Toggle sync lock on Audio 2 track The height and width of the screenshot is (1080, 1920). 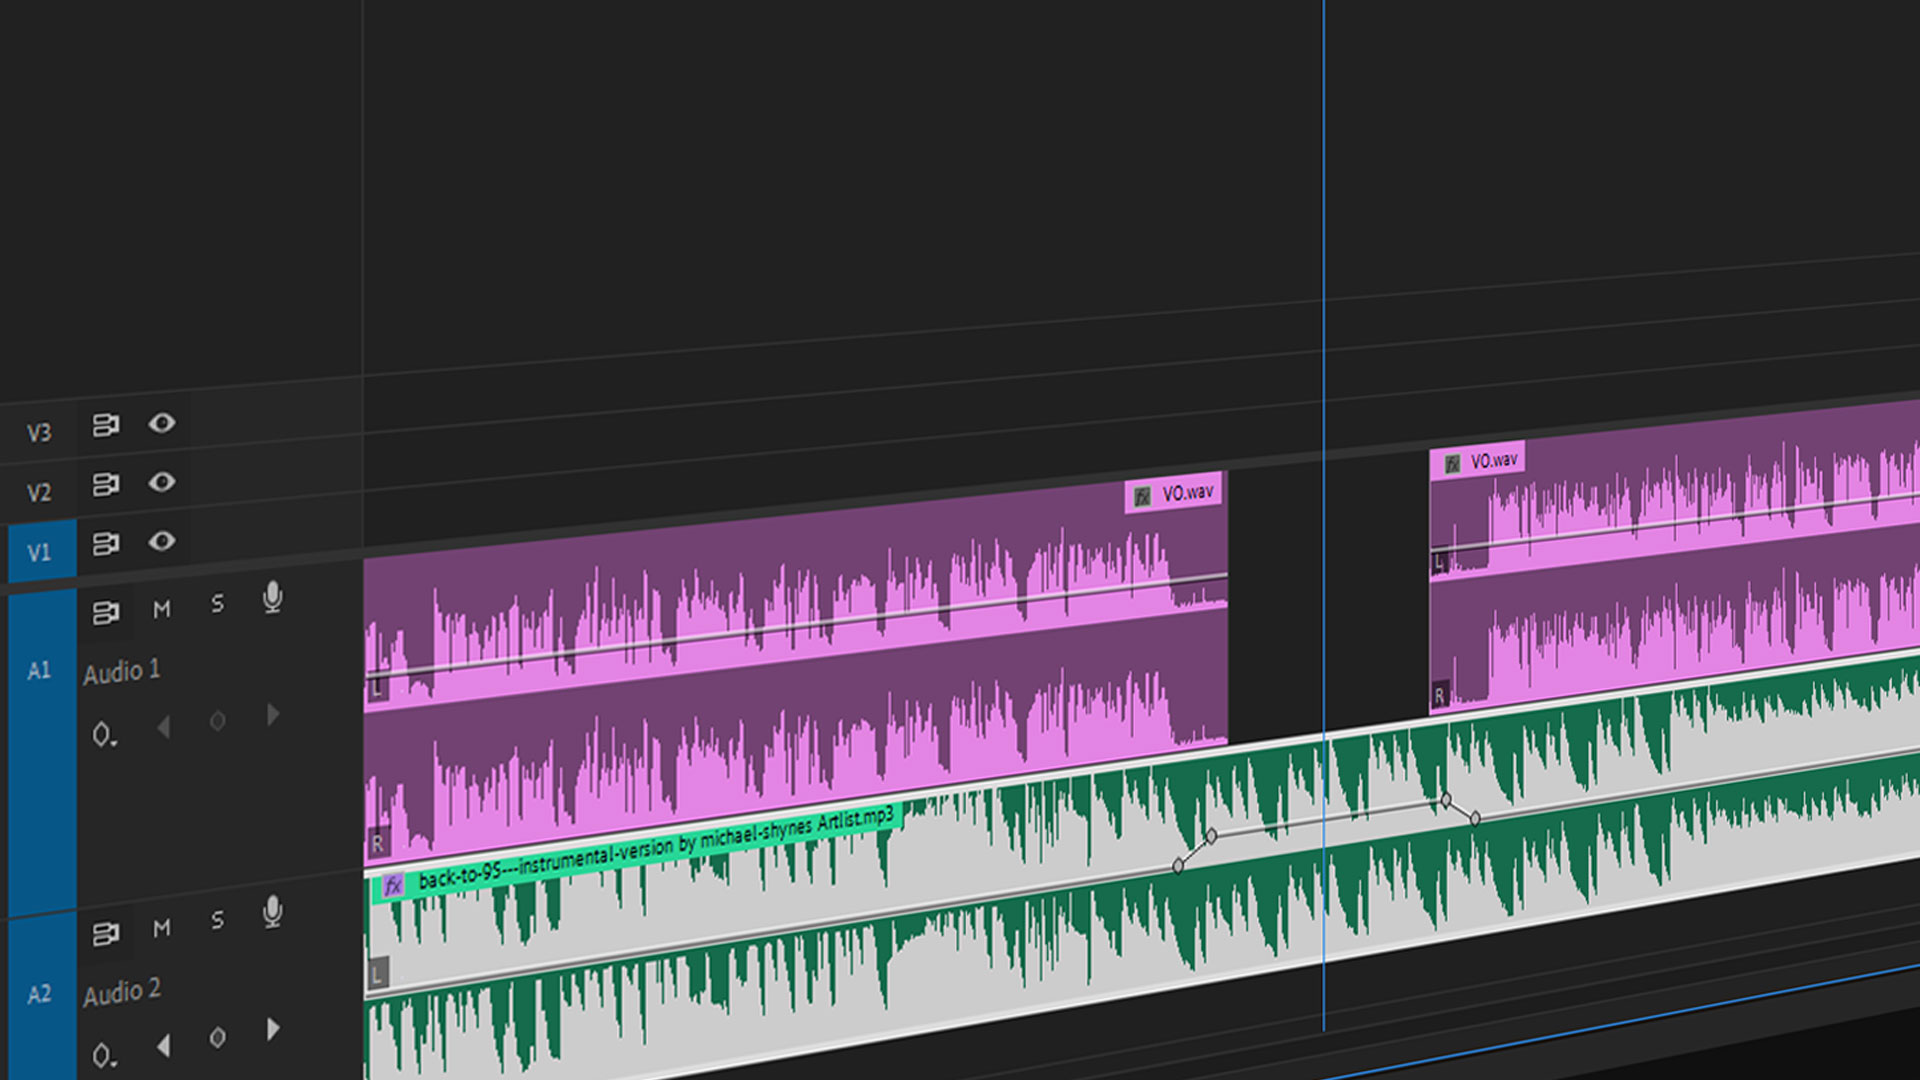coord(106,934)
